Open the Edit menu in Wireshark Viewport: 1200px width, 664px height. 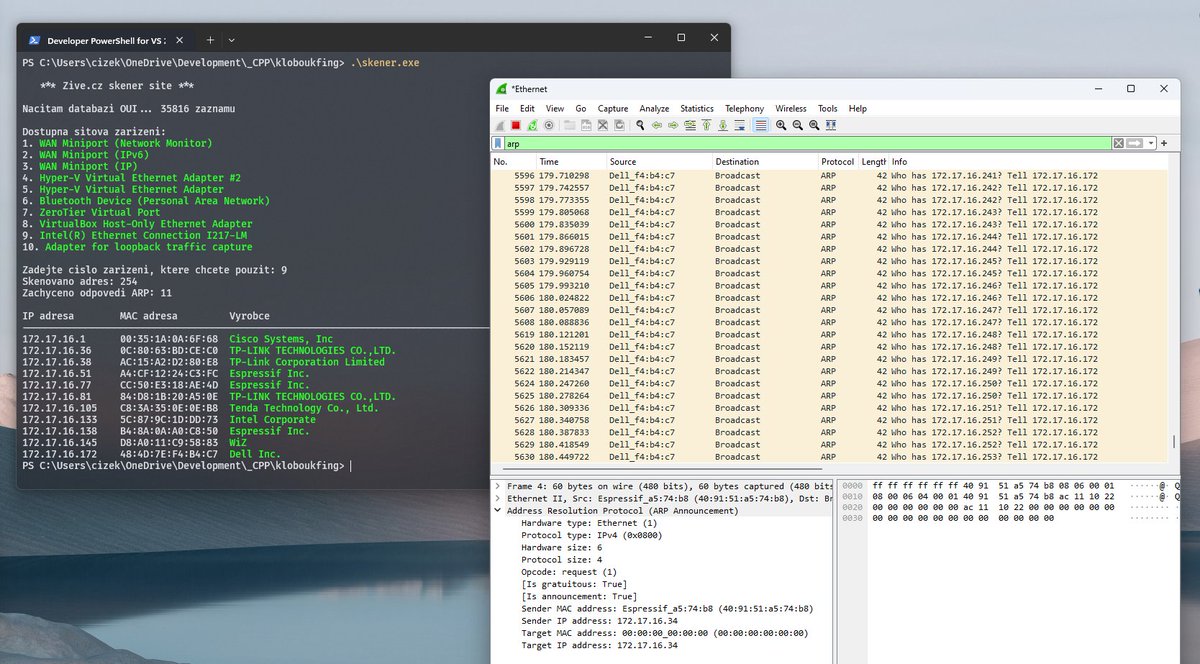coord(527,108)
